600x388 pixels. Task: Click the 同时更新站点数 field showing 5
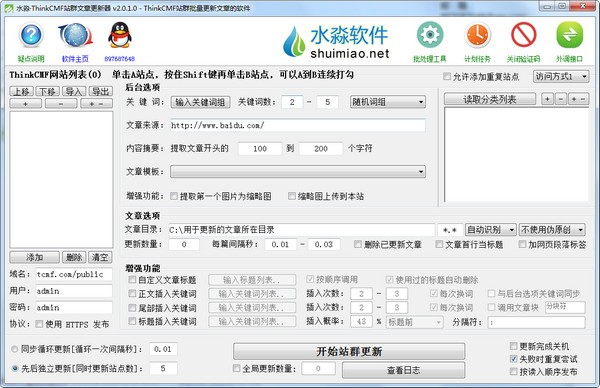pyautogui.click(x=163, y=368)
